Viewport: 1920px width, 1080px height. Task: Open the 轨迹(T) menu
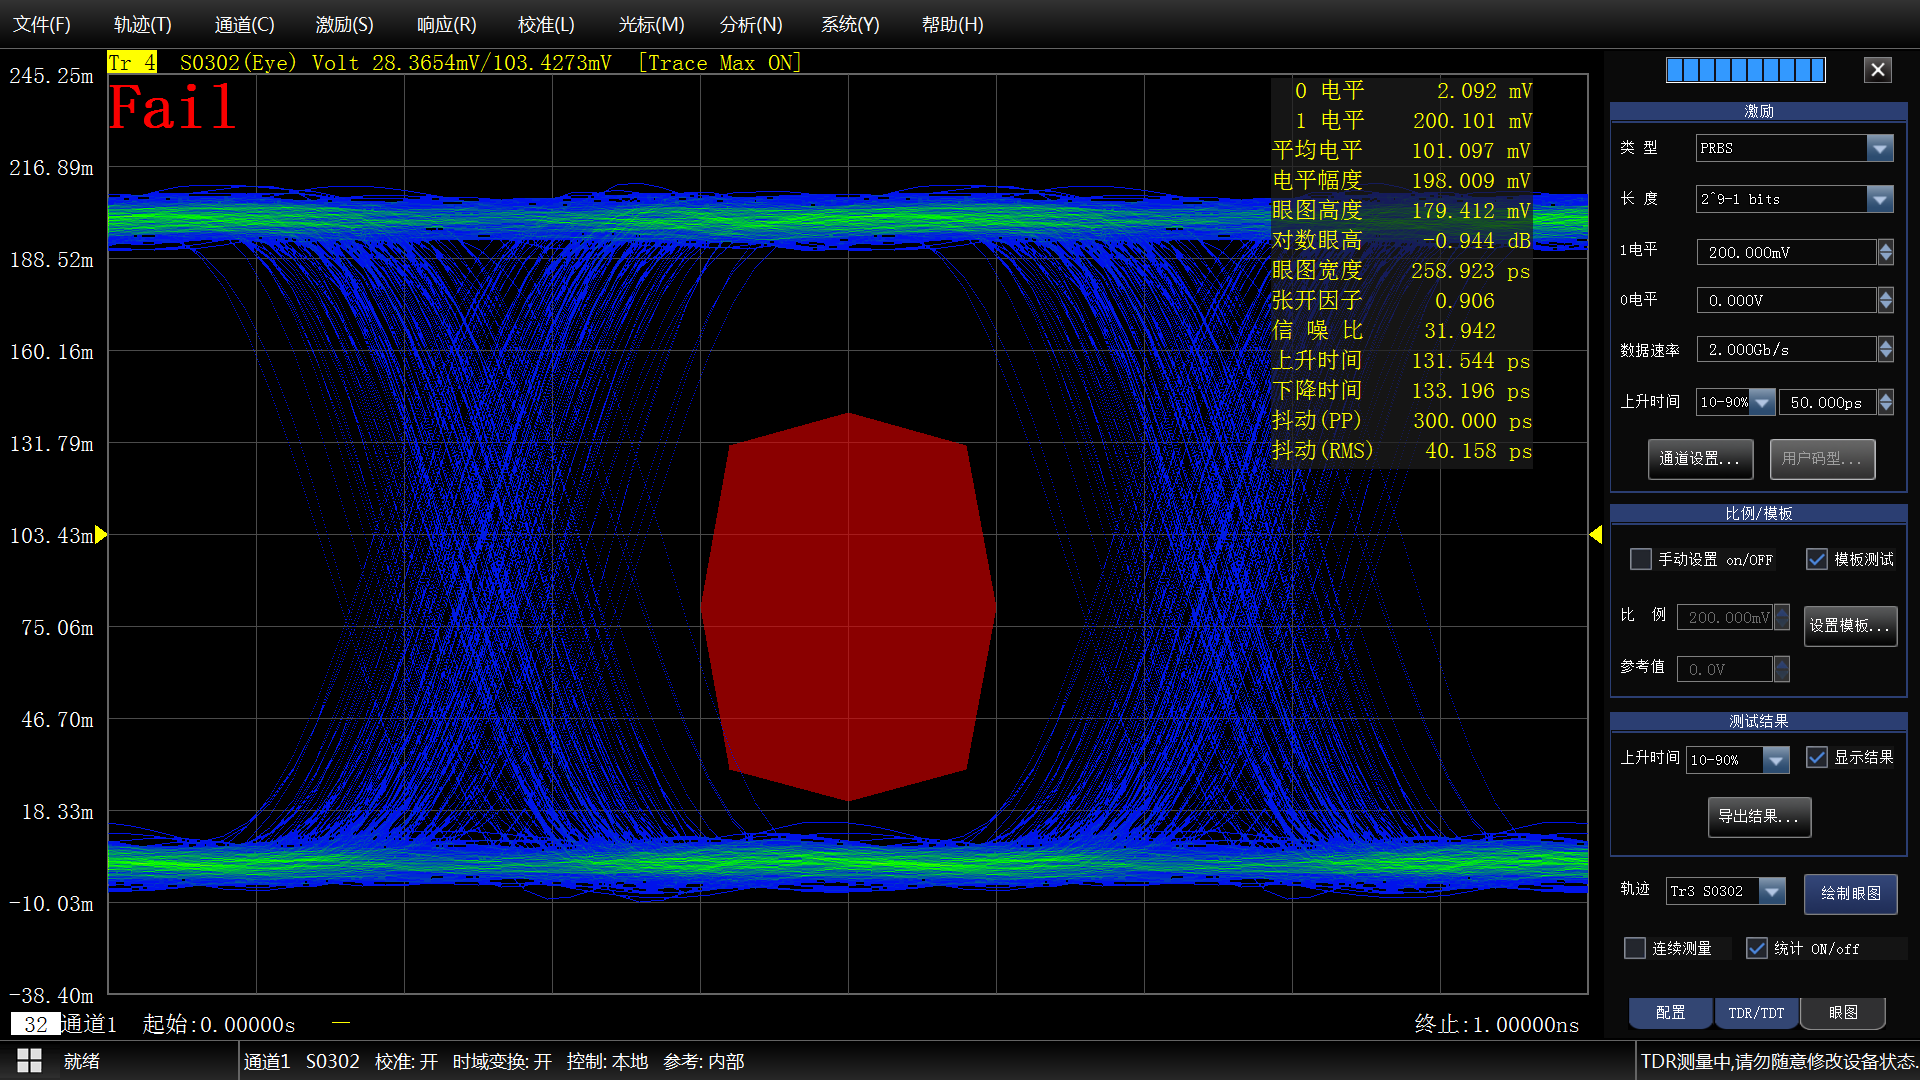pos(143,24)
